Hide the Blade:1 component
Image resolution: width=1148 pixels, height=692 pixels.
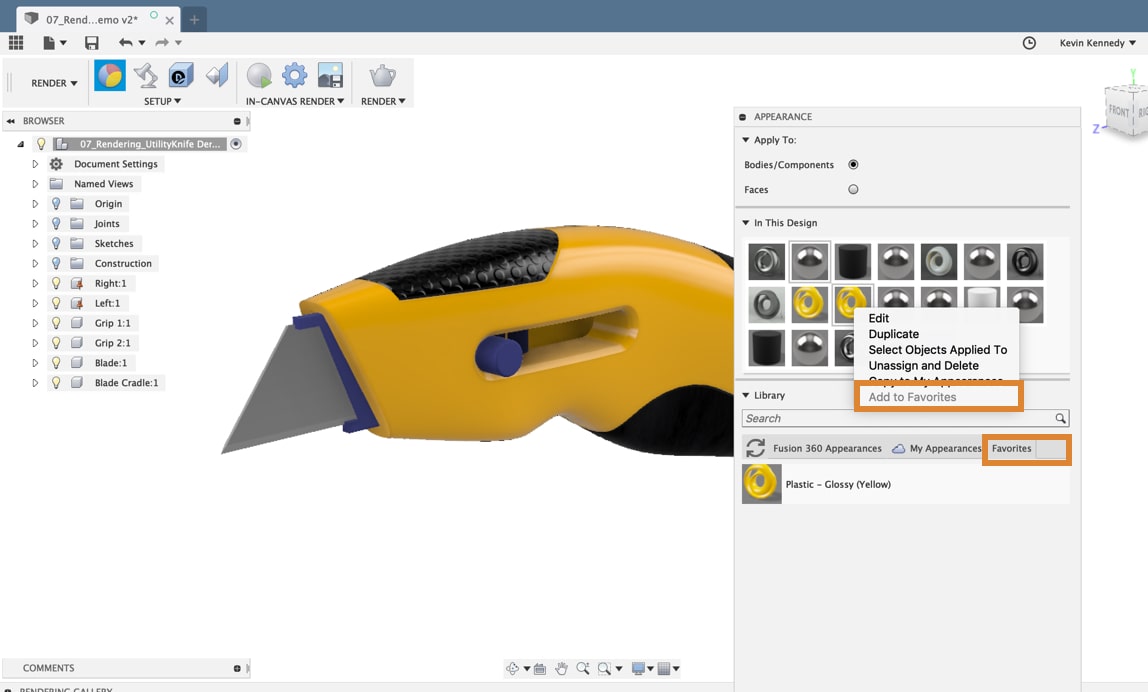[x=56, y=362]
